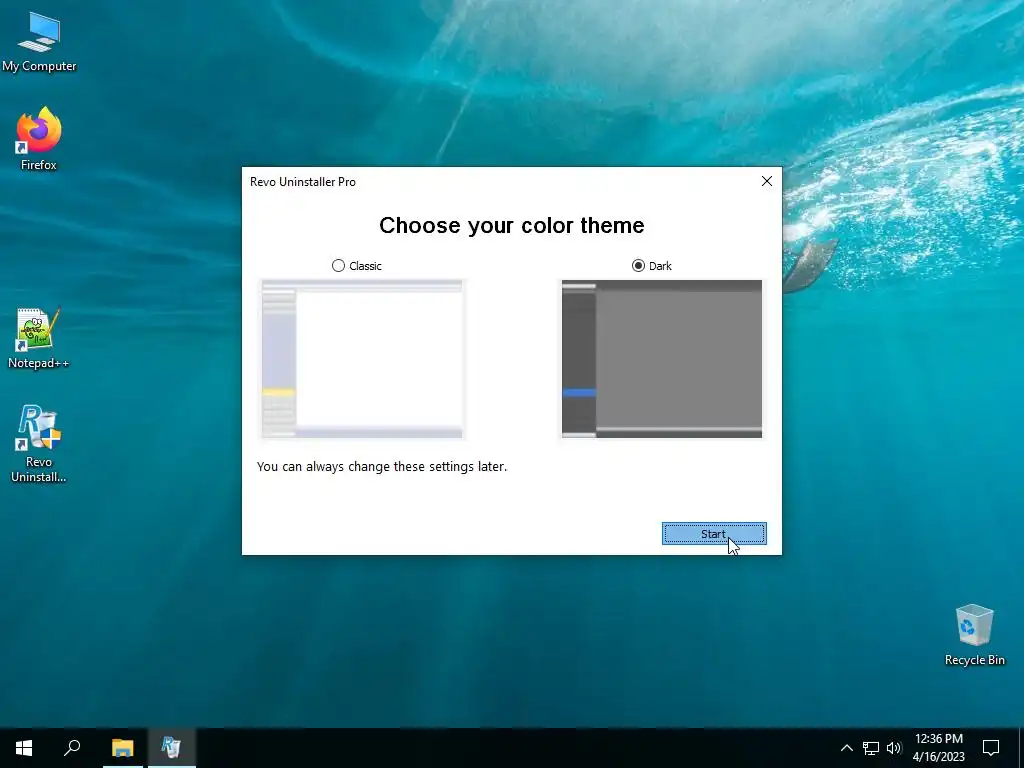Screen dimensions: 1024x768
Task: Click the Start button
Action: click(714, 534)
